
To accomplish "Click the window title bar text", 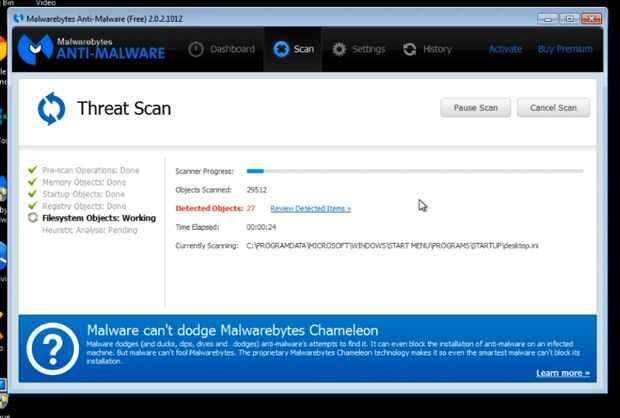I will tap(105, 19).
